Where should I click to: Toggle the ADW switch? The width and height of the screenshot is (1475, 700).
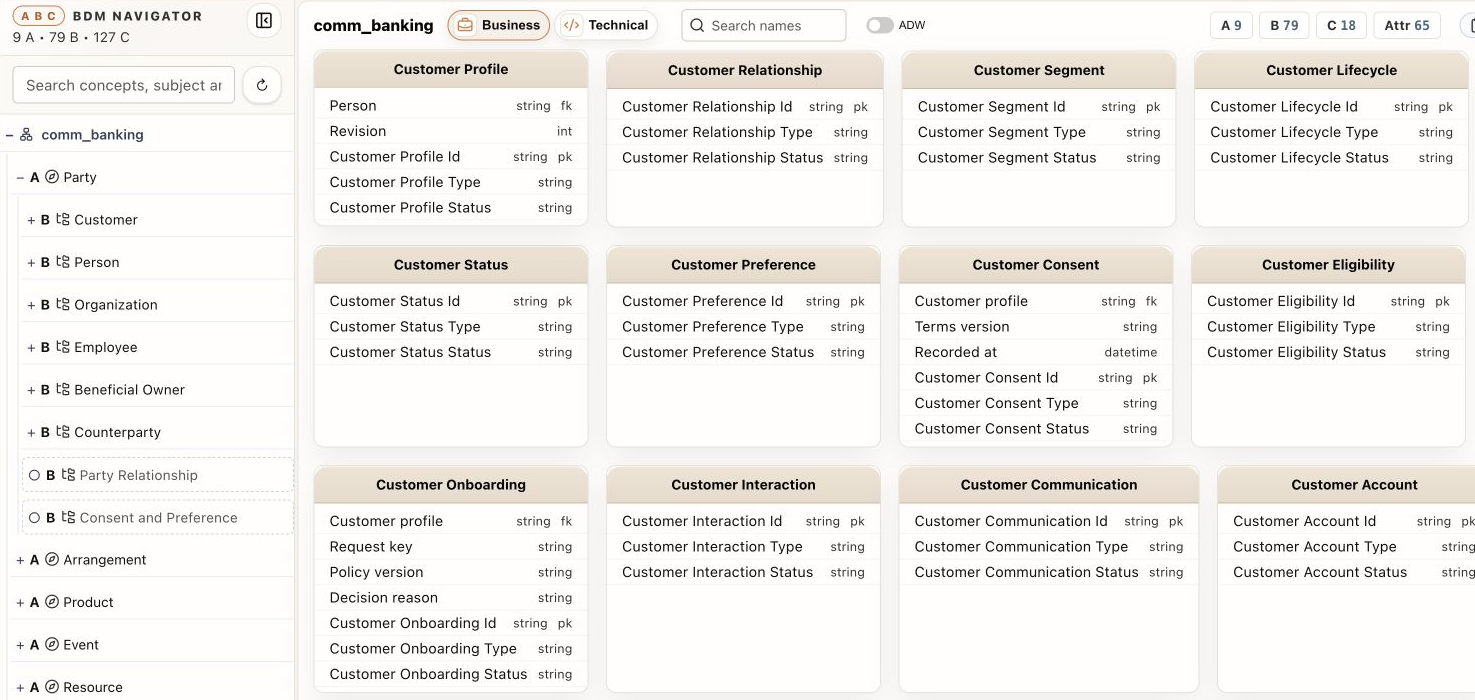(880, 25)
